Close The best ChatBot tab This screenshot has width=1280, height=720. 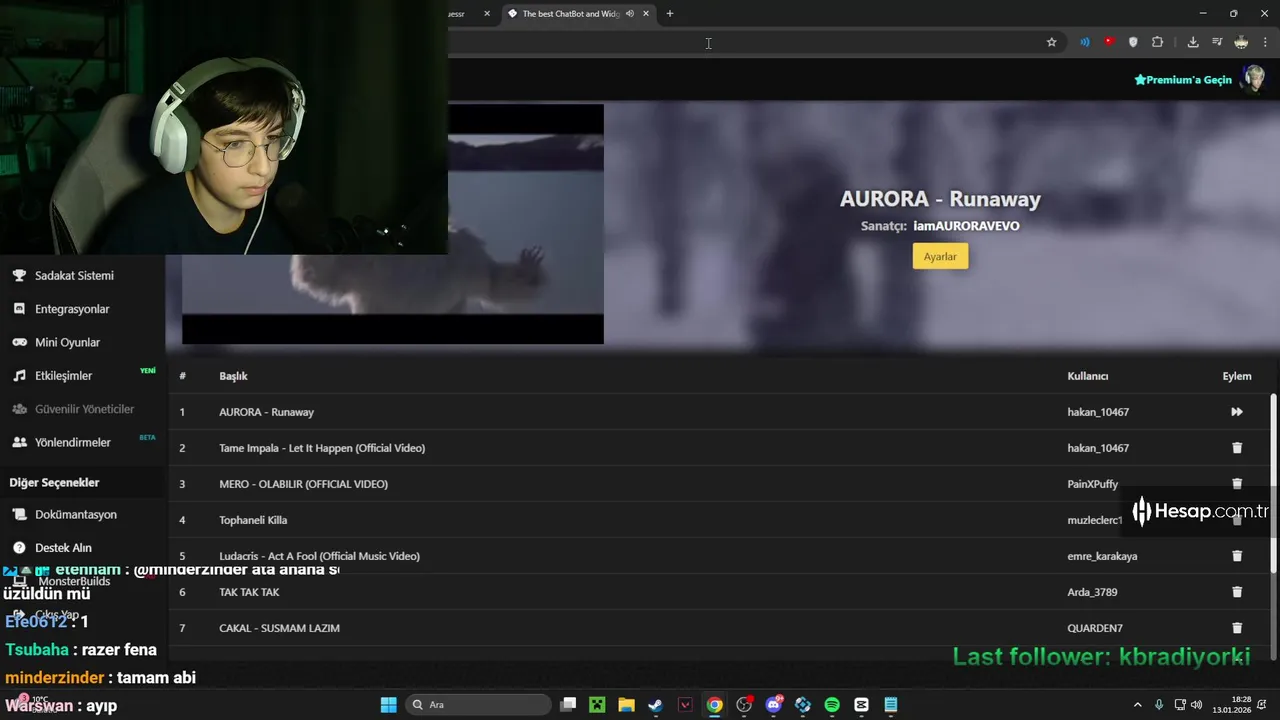coord(646,14)
